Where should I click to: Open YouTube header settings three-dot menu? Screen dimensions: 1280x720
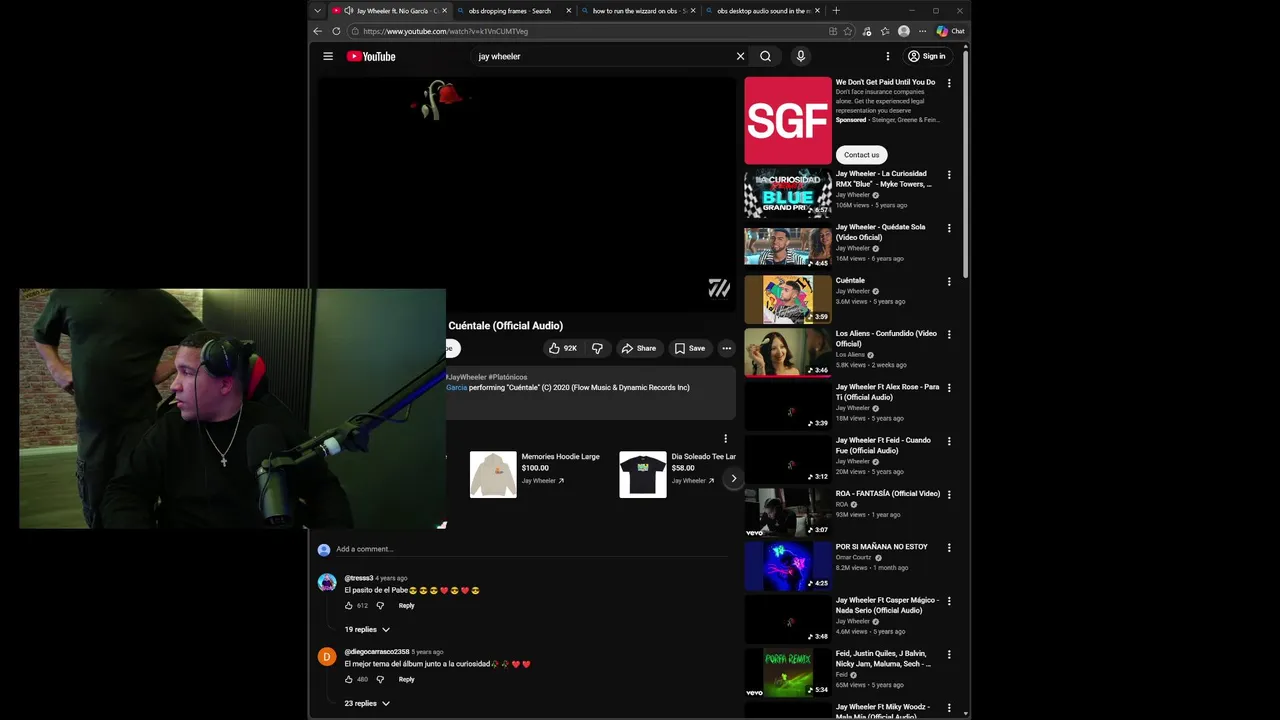[x=887, y=56]
